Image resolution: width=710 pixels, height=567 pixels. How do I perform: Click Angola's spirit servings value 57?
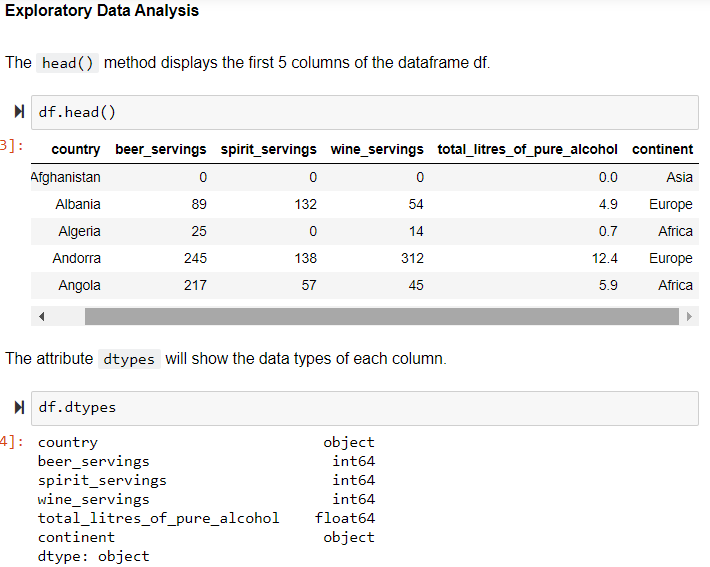309,285
